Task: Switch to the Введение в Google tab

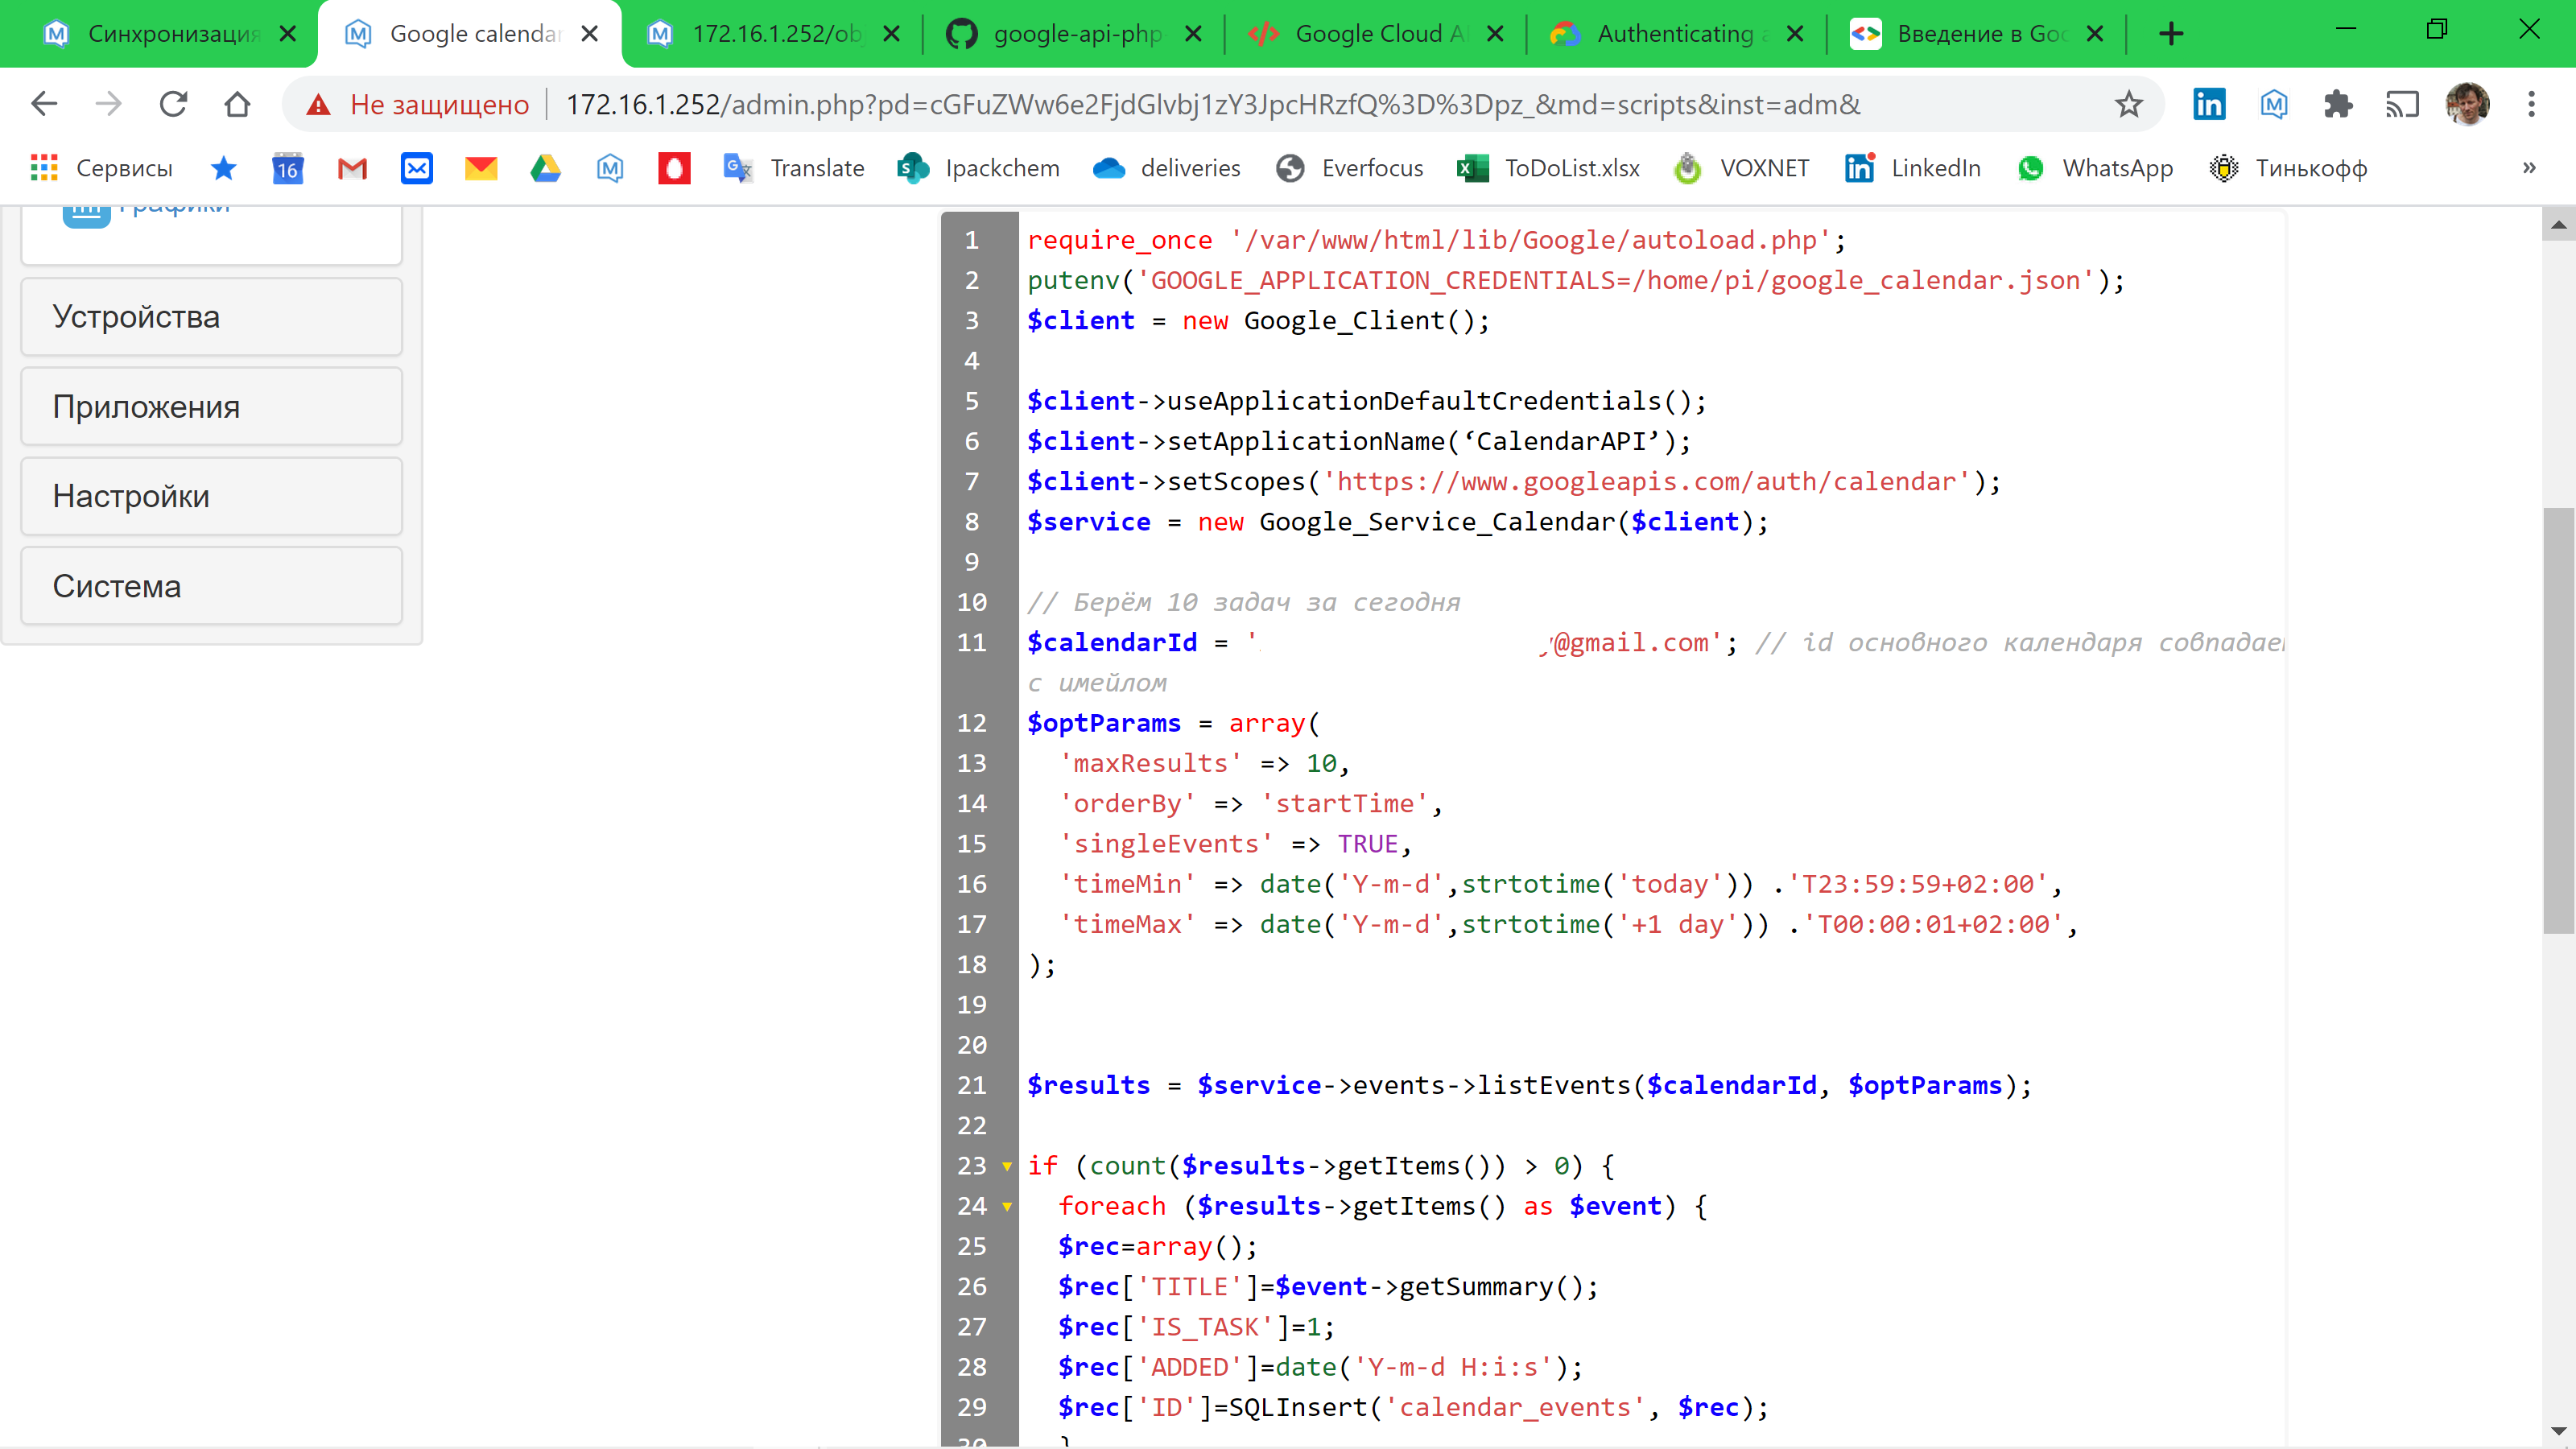Action: pyautogui.click(x=1975, y=33)
